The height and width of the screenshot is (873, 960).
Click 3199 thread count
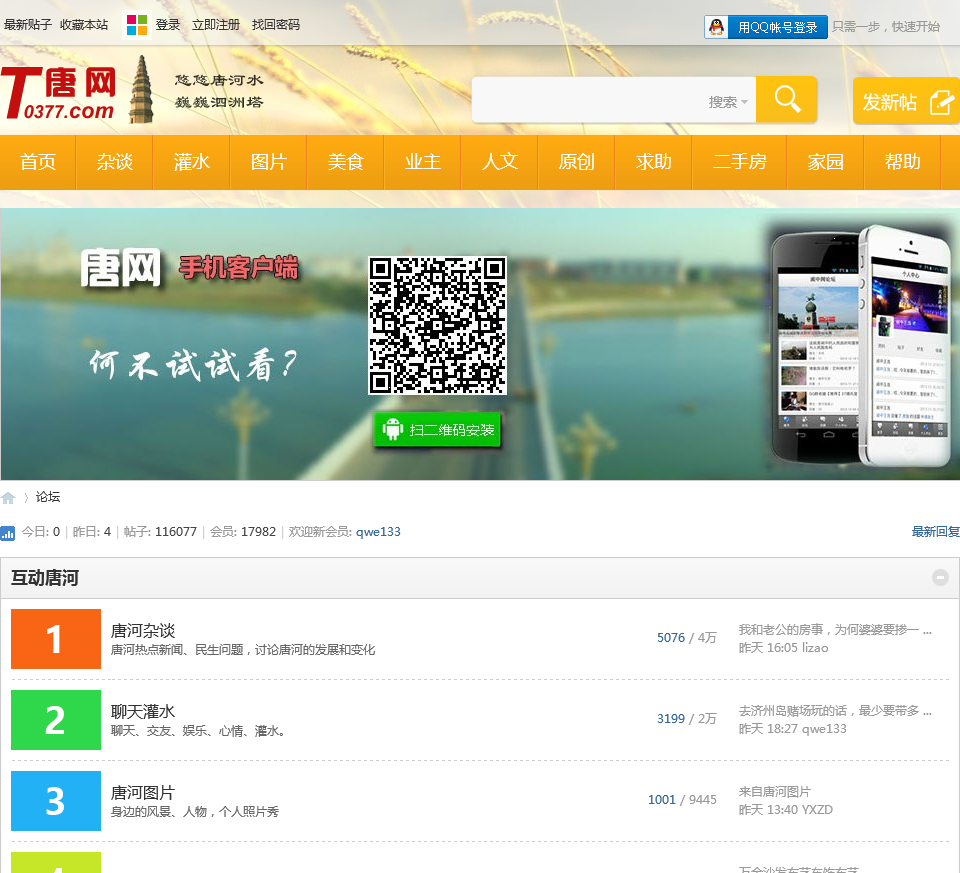[x=671, y=719]
